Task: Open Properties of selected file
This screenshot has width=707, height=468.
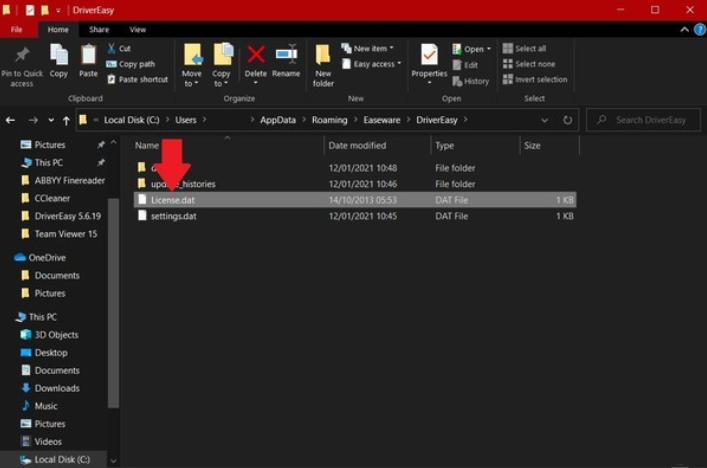Action: click(x=429, y=63)
